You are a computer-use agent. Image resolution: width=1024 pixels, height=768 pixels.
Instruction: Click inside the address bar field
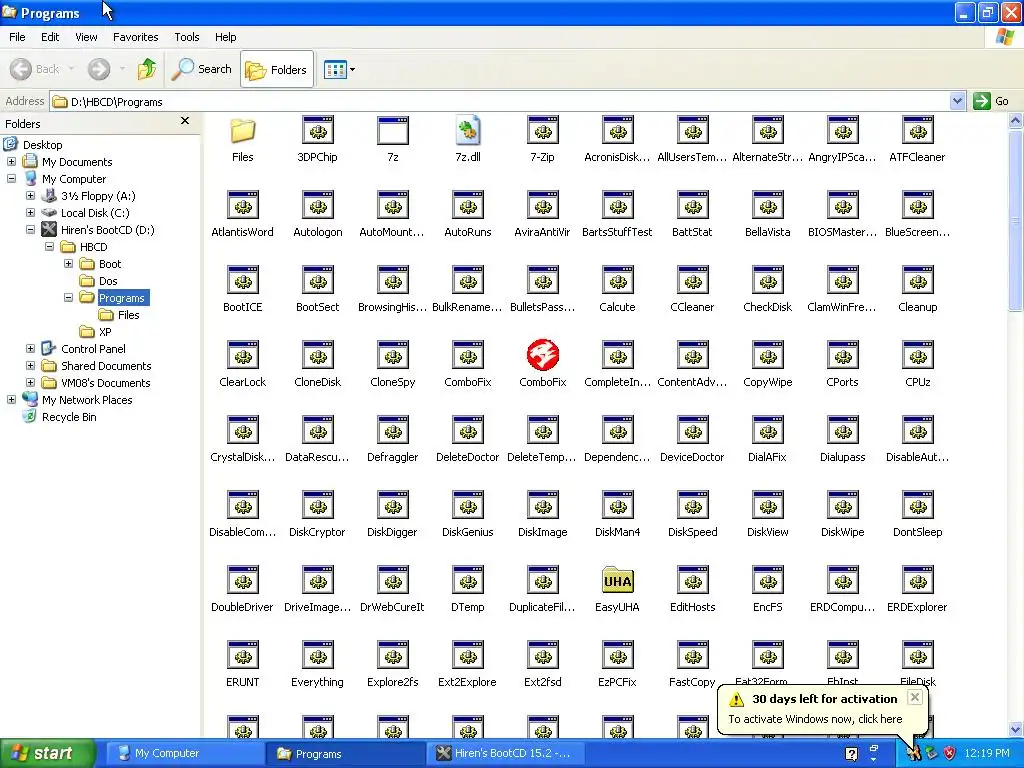[x=500, y=101]
